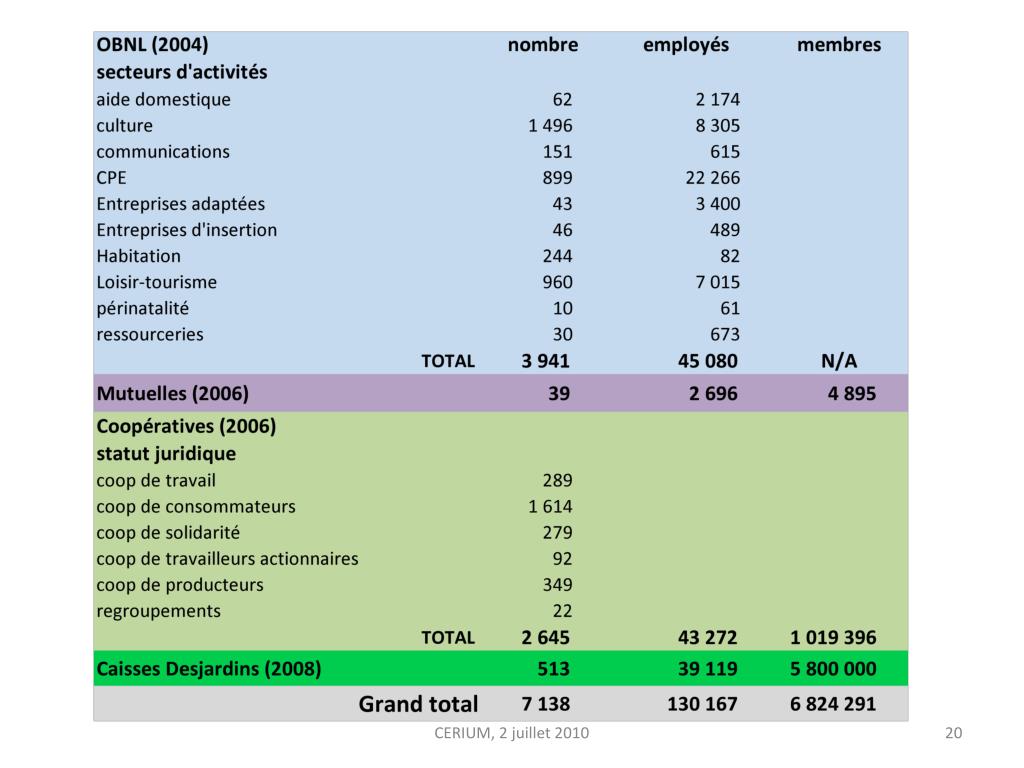Click Mutuelles employés value '2 696'
The height and width of the screenshot is (768, 1024).
713,394
